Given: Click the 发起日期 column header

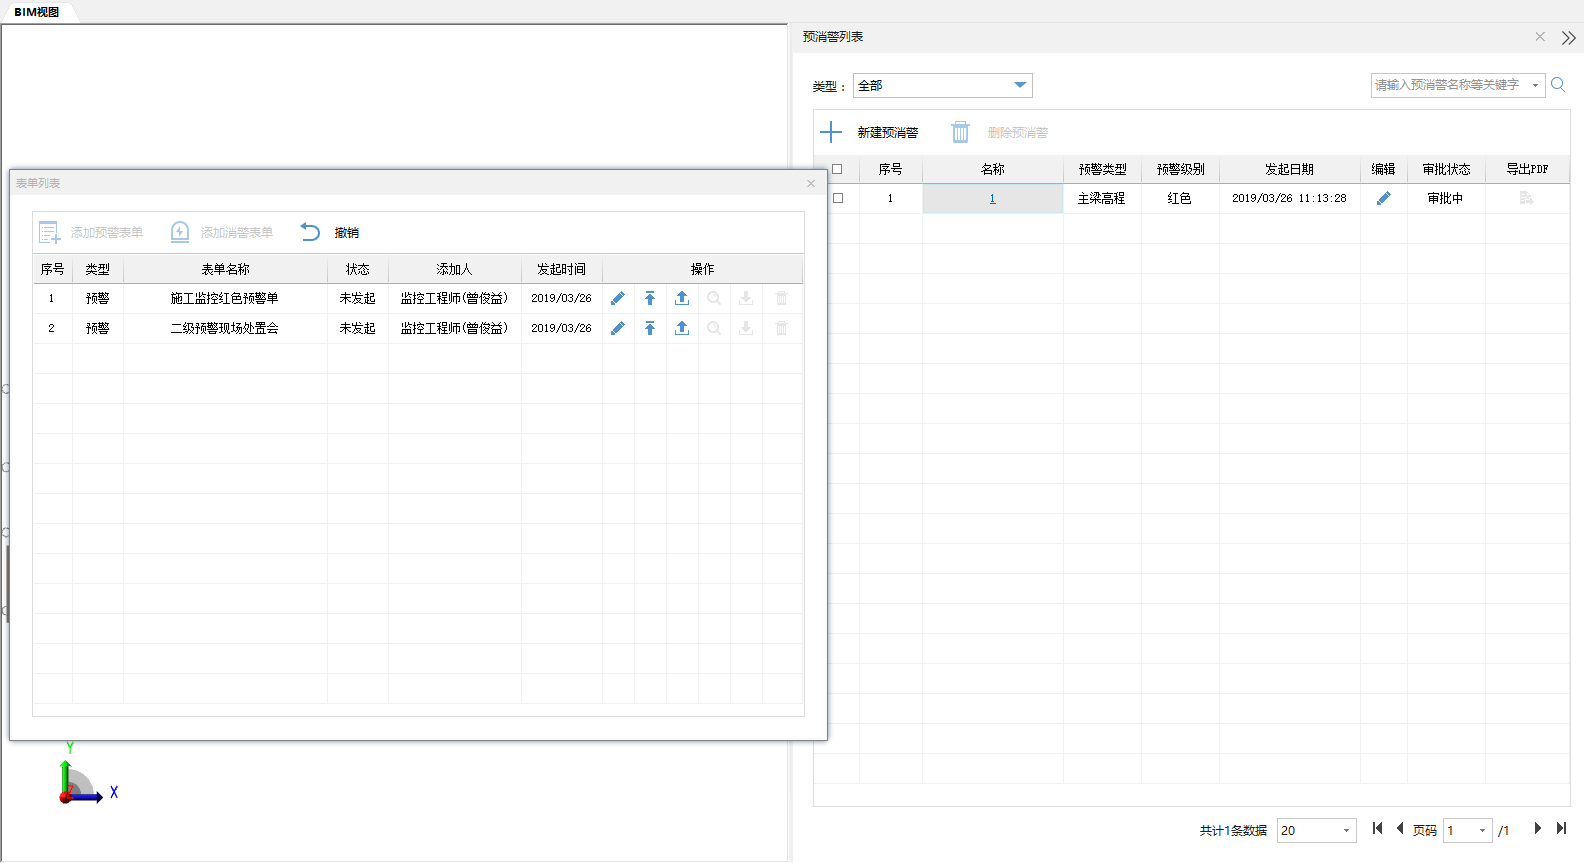Looking at the screenshot, I should (x=1289, y=169).
